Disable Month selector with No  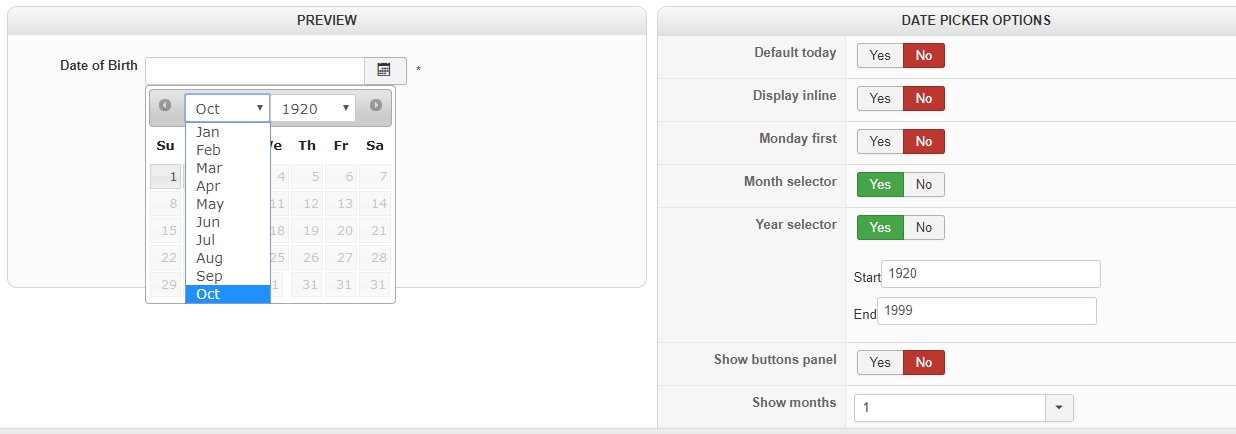pyautogui.click(x=924, y=185)
